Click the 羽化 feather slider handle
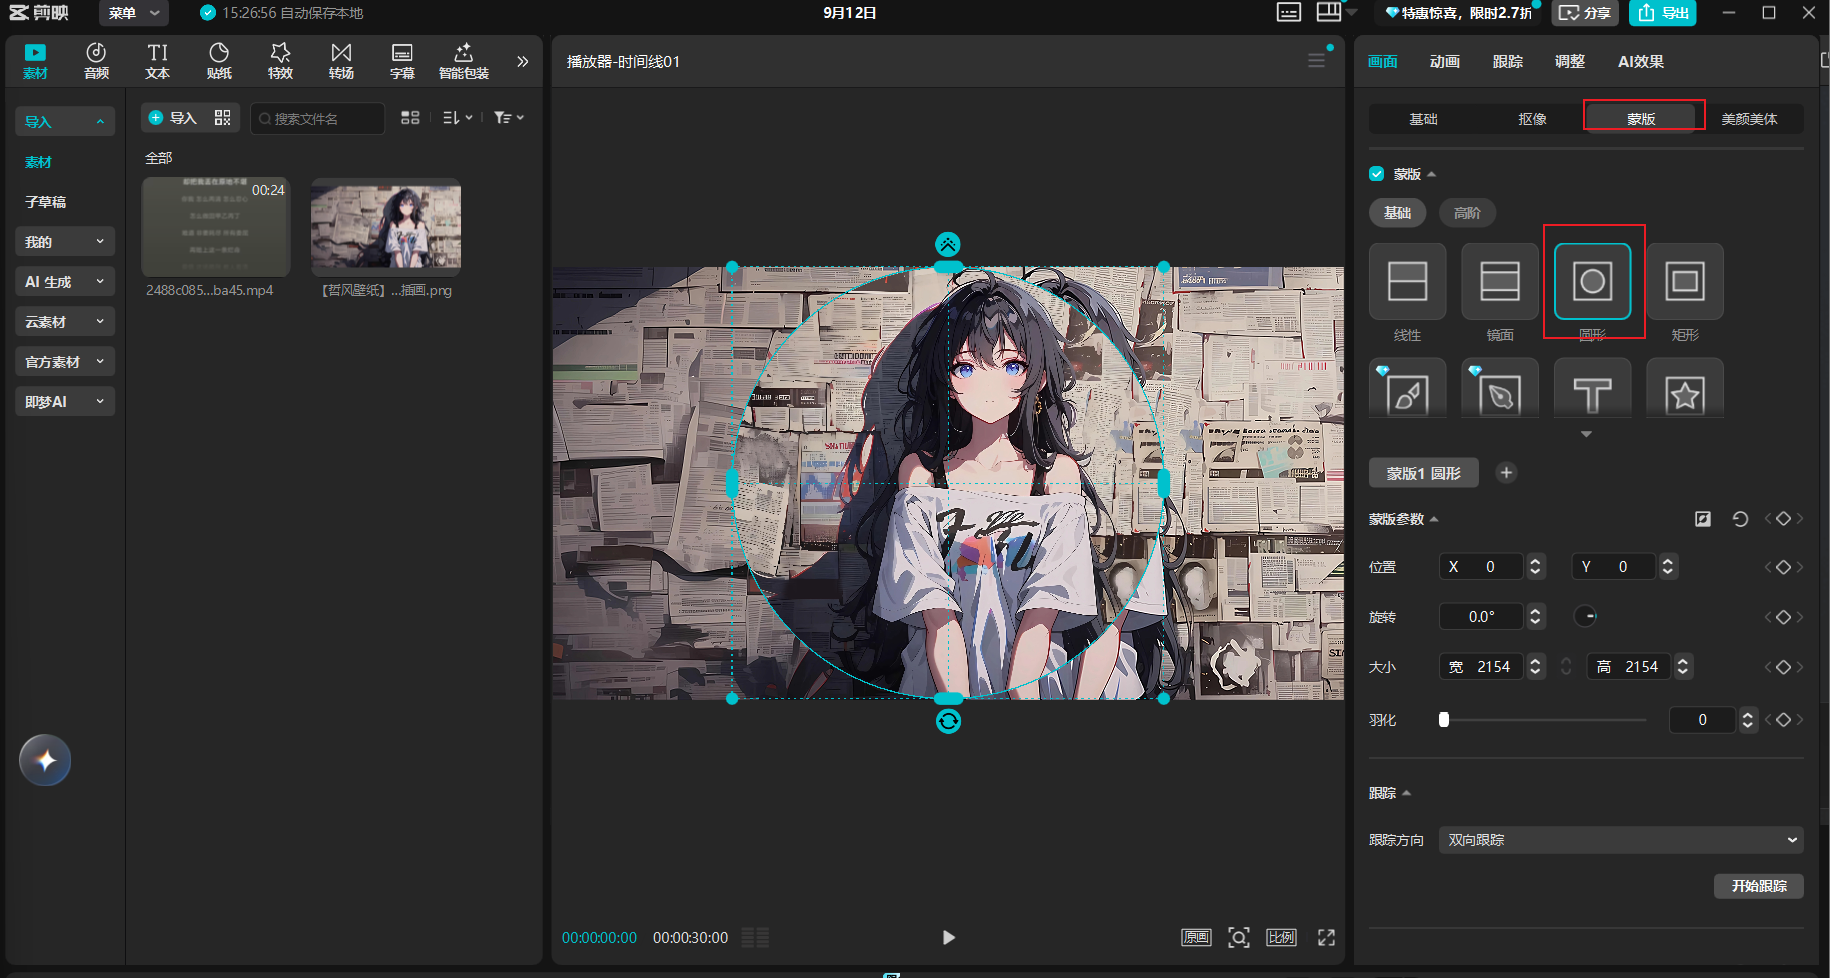Viewport: 1830px width, 978px height. pos(1444,720)
